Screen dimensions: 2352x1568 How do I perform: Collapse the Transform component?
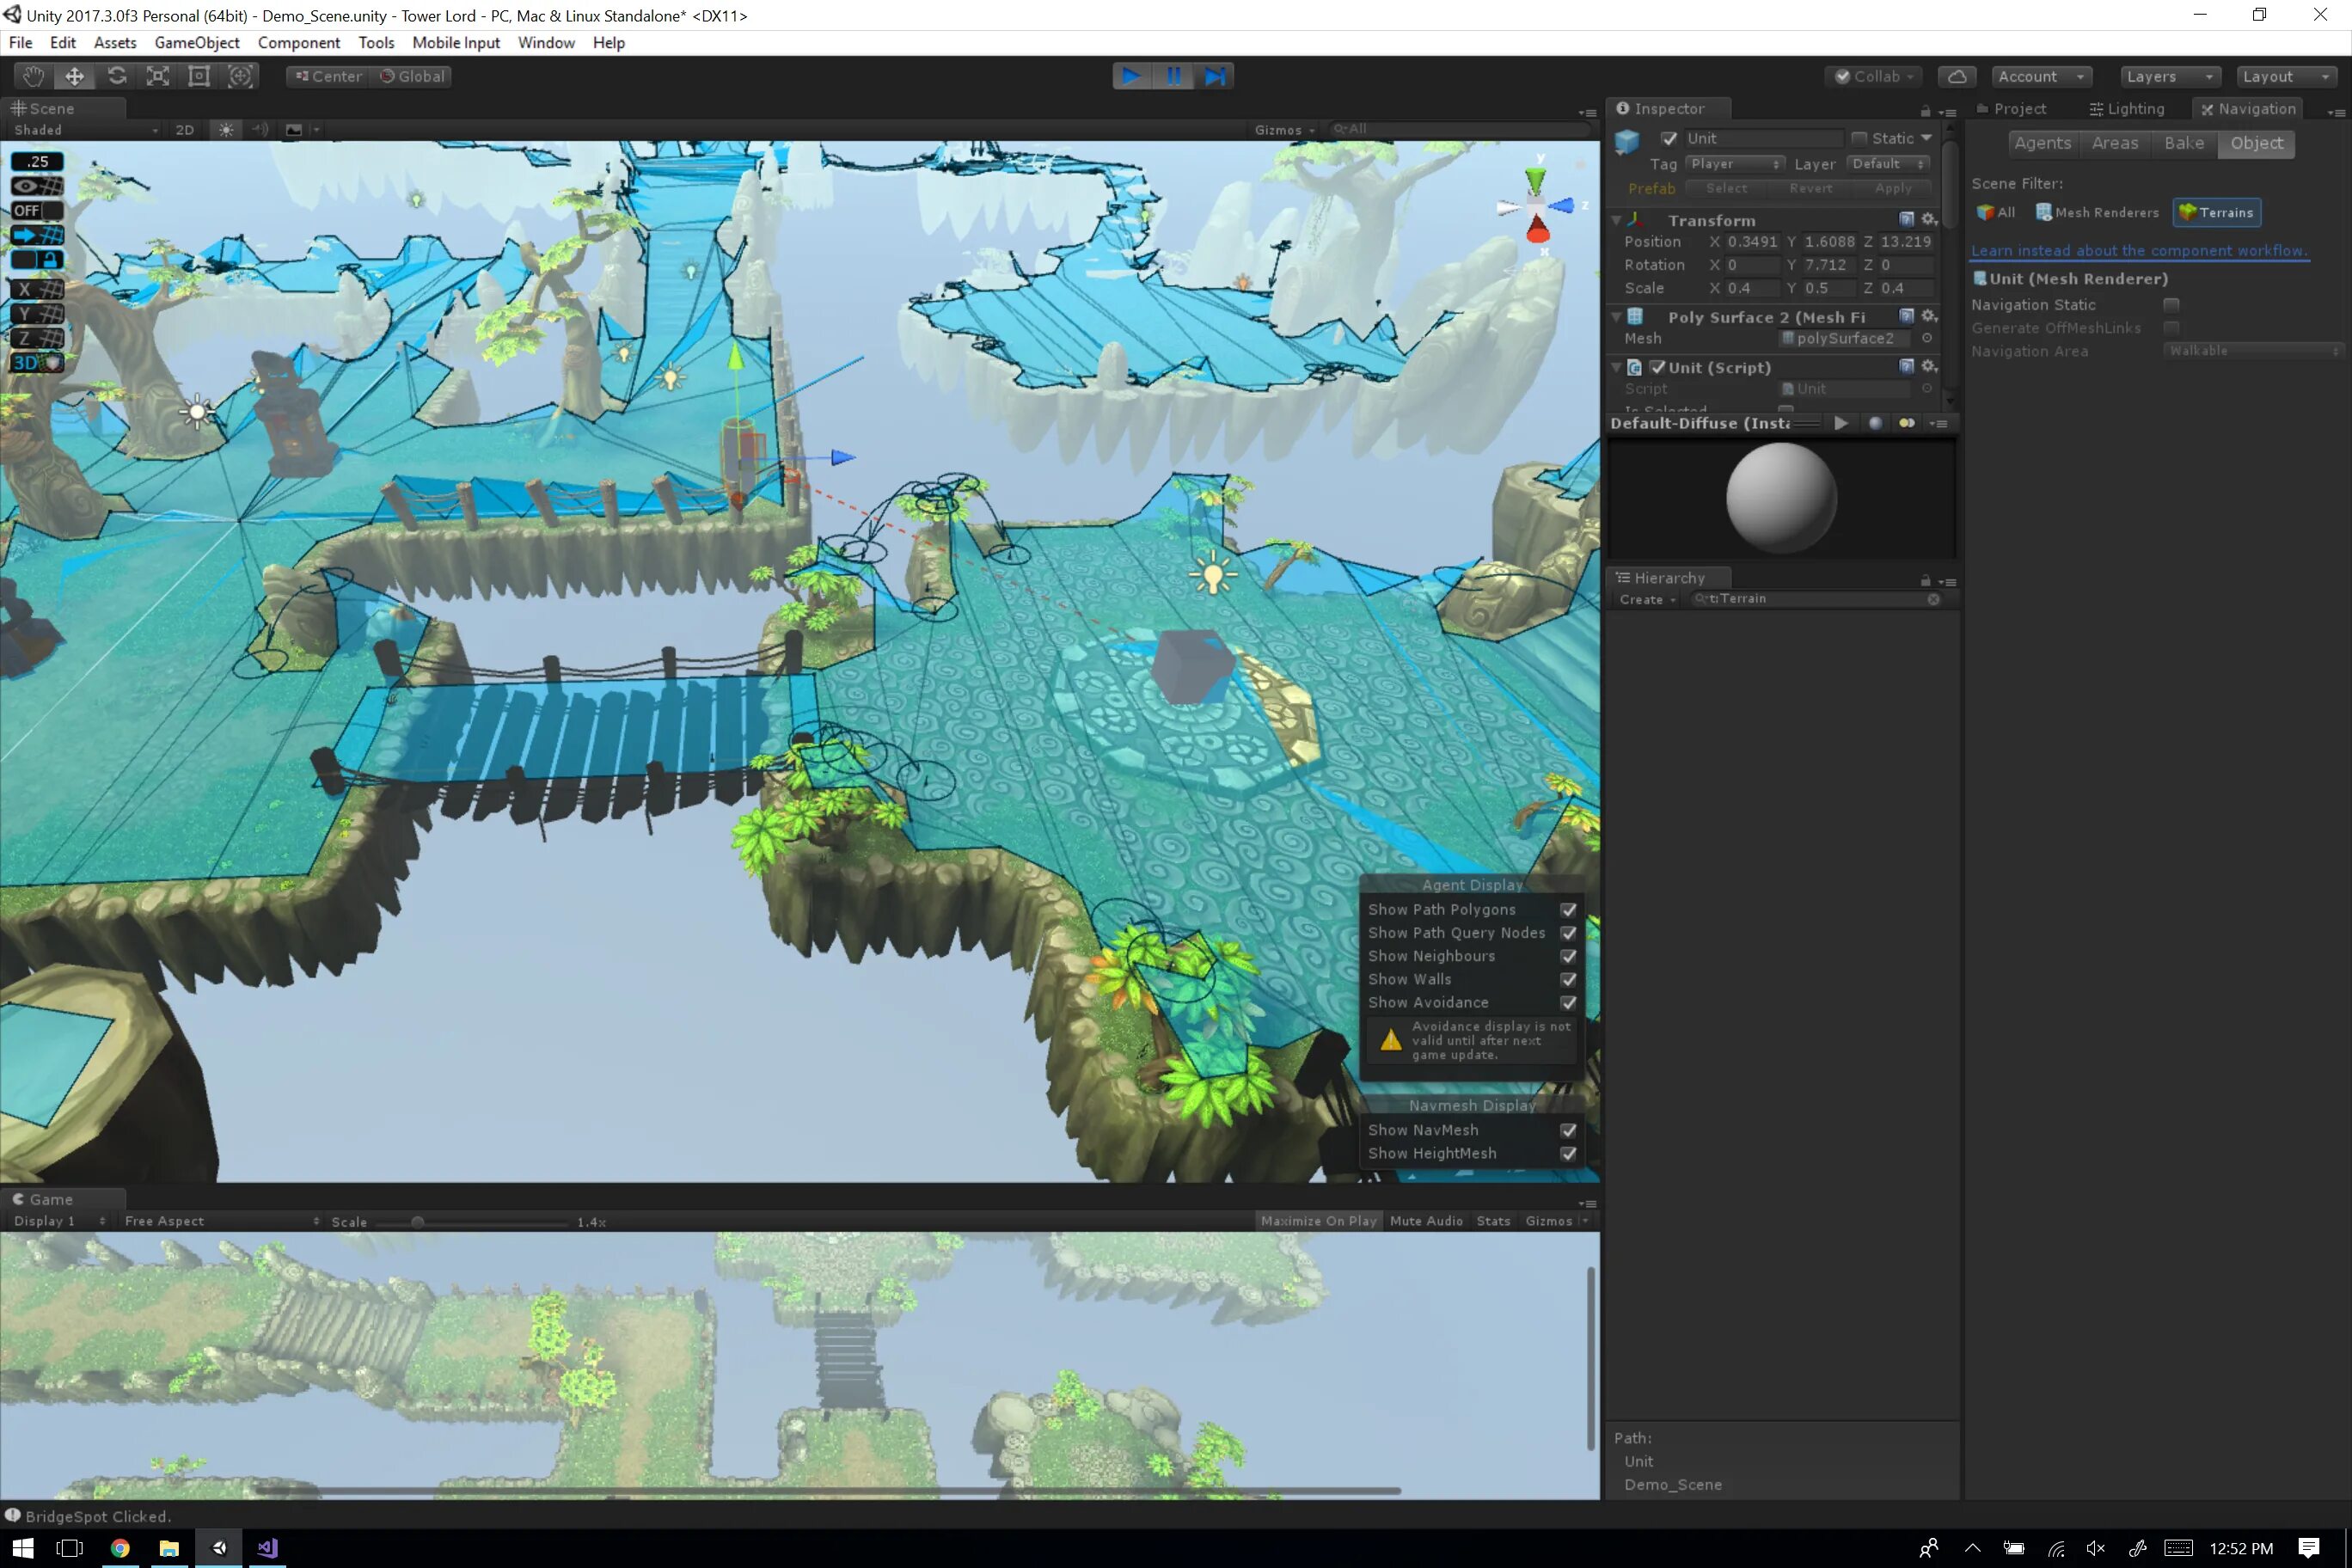click(1616, 220)
